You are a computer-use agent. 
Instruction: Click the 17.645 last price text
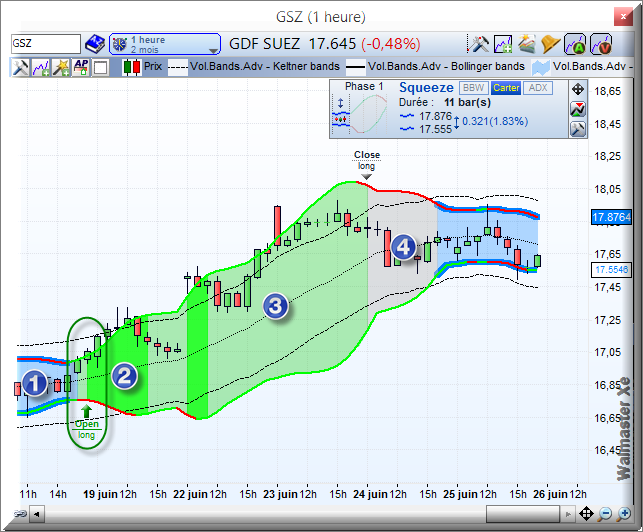click(332, 44)
